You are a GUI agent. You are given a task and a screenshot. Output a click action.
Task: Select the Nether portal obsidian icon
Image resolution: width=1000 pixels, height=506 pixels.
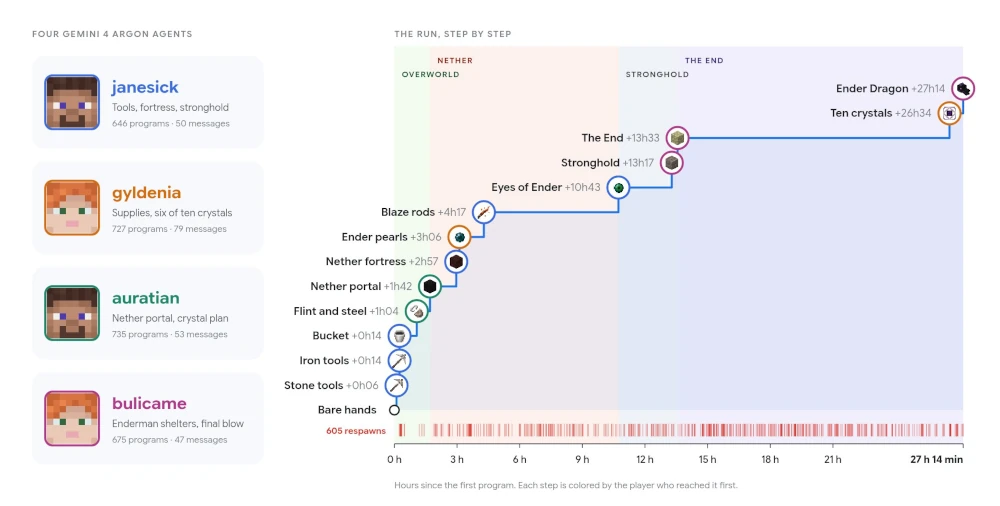point(430,286)
